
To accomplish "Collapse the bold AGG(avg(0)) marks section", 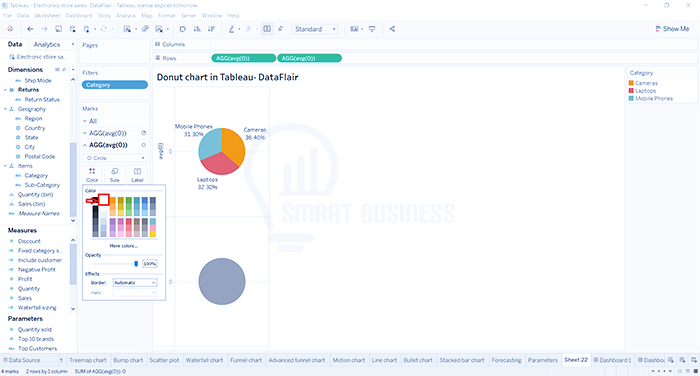I will [x=85, y=145].
